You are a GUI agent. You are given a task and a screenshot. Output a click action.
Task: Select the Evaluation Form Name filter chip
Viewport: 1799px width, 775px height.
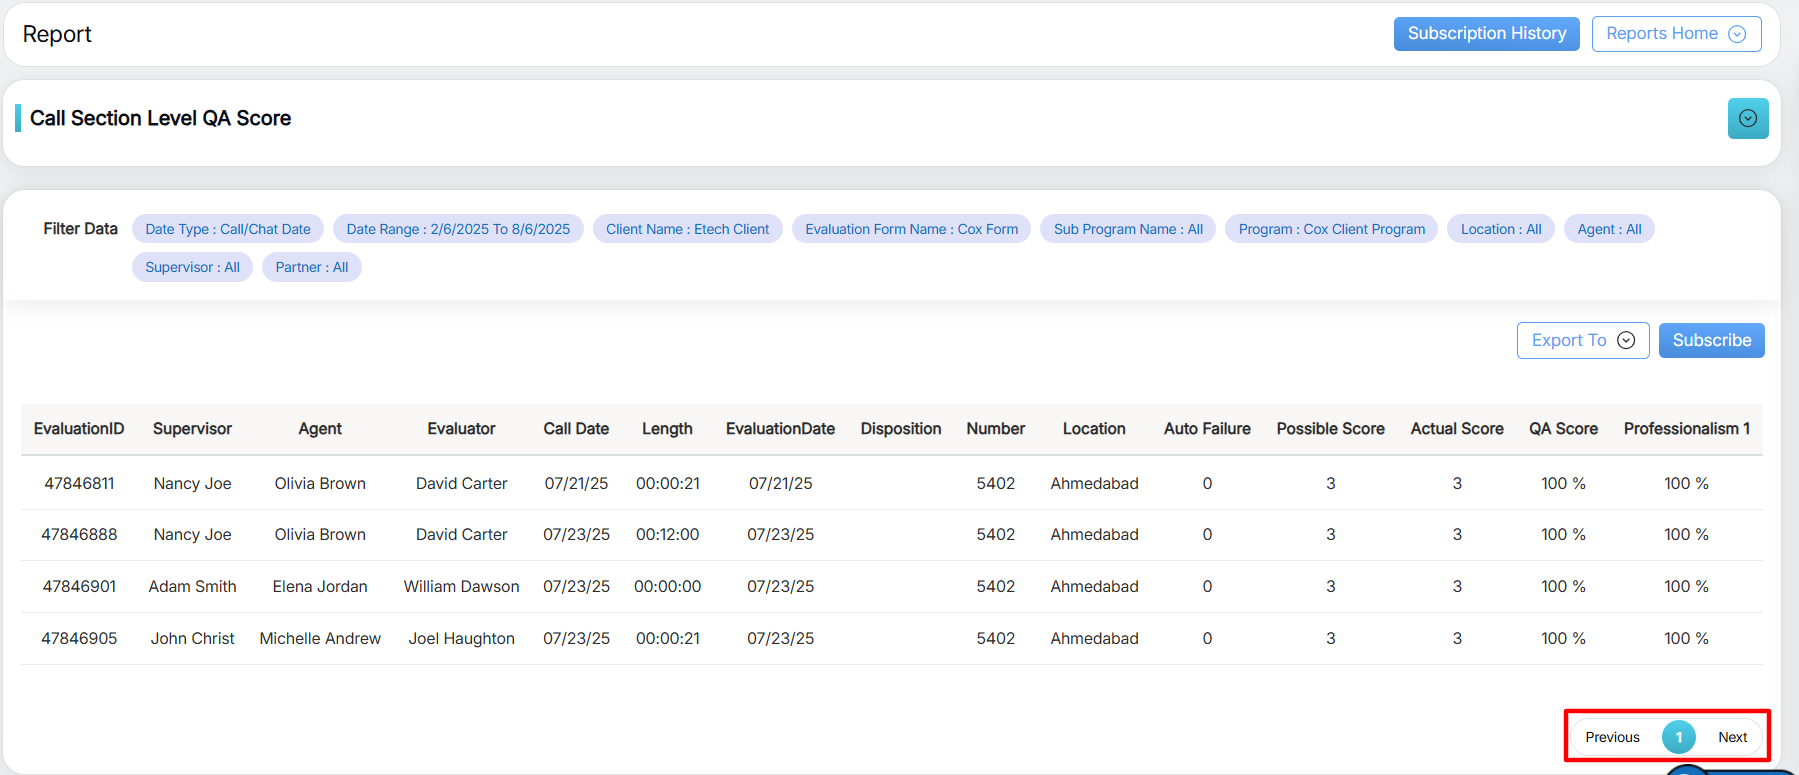911,229
